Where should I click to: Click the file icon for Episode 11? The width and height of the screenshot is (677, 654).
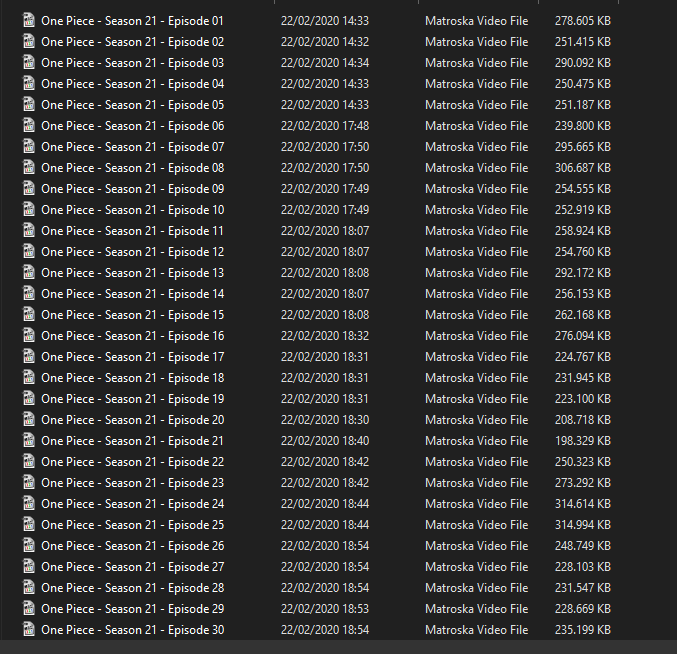coord(29,231)
